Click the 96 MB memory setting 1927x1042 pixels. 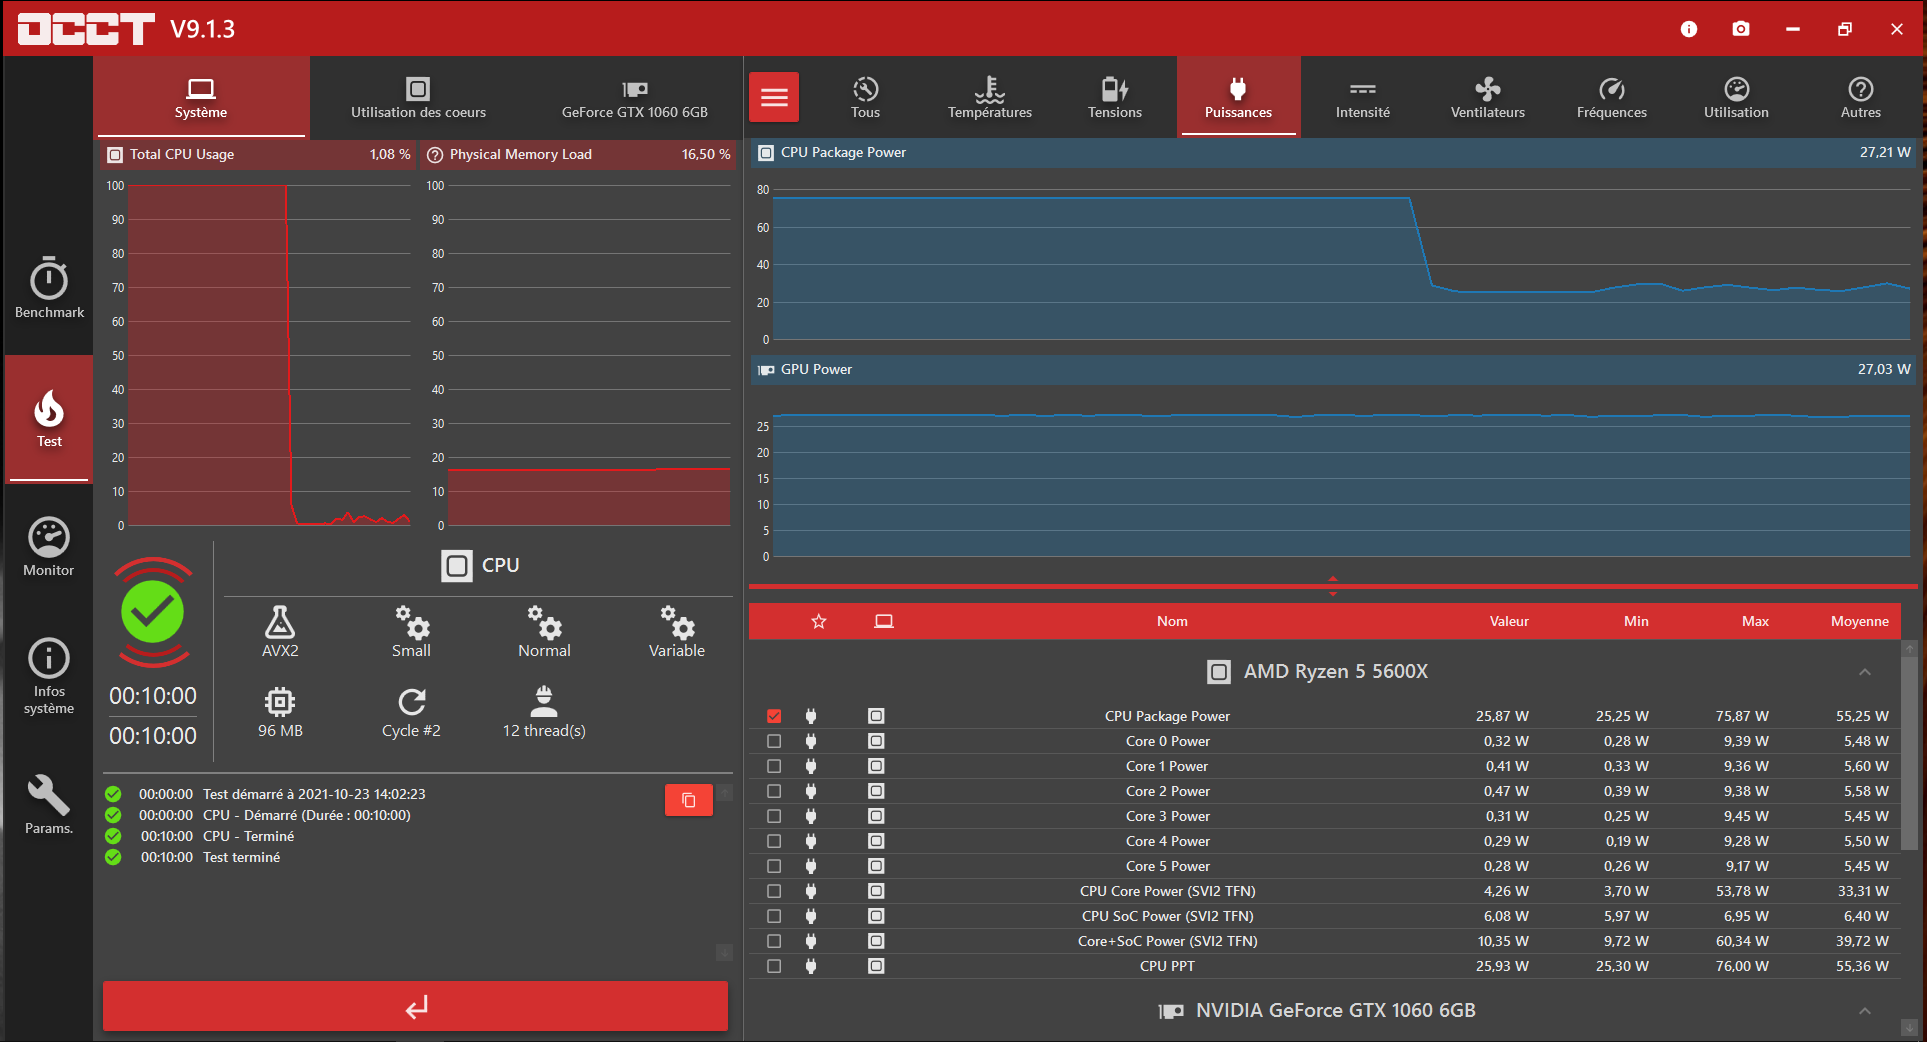point(280,712)
